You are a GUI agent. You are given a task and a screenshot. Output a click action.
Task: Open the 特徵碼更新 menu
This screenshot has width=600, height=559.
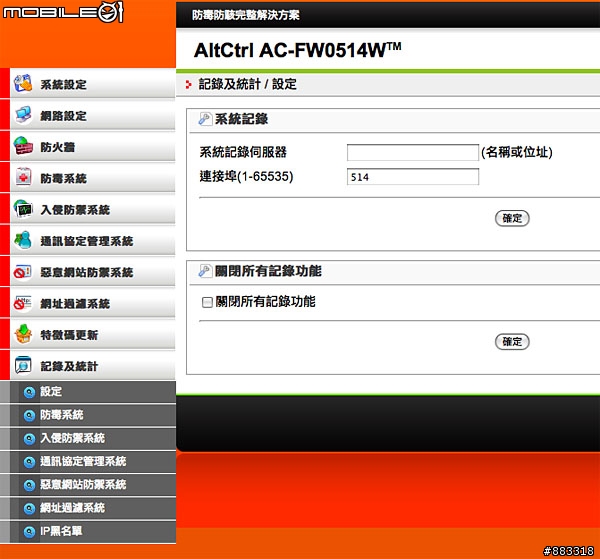click(93, 335)
